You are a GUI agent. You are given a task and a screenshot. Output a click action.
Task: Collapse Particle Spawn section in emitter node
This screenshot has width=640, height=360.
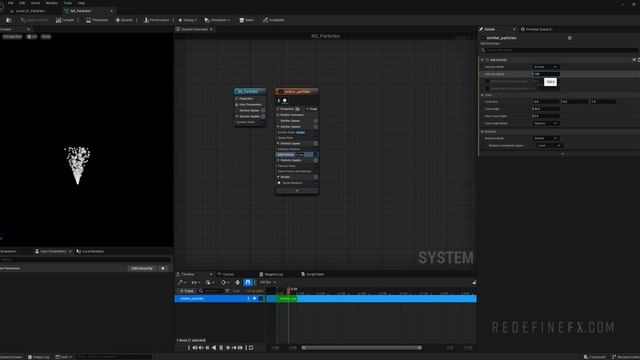point(278,144)
